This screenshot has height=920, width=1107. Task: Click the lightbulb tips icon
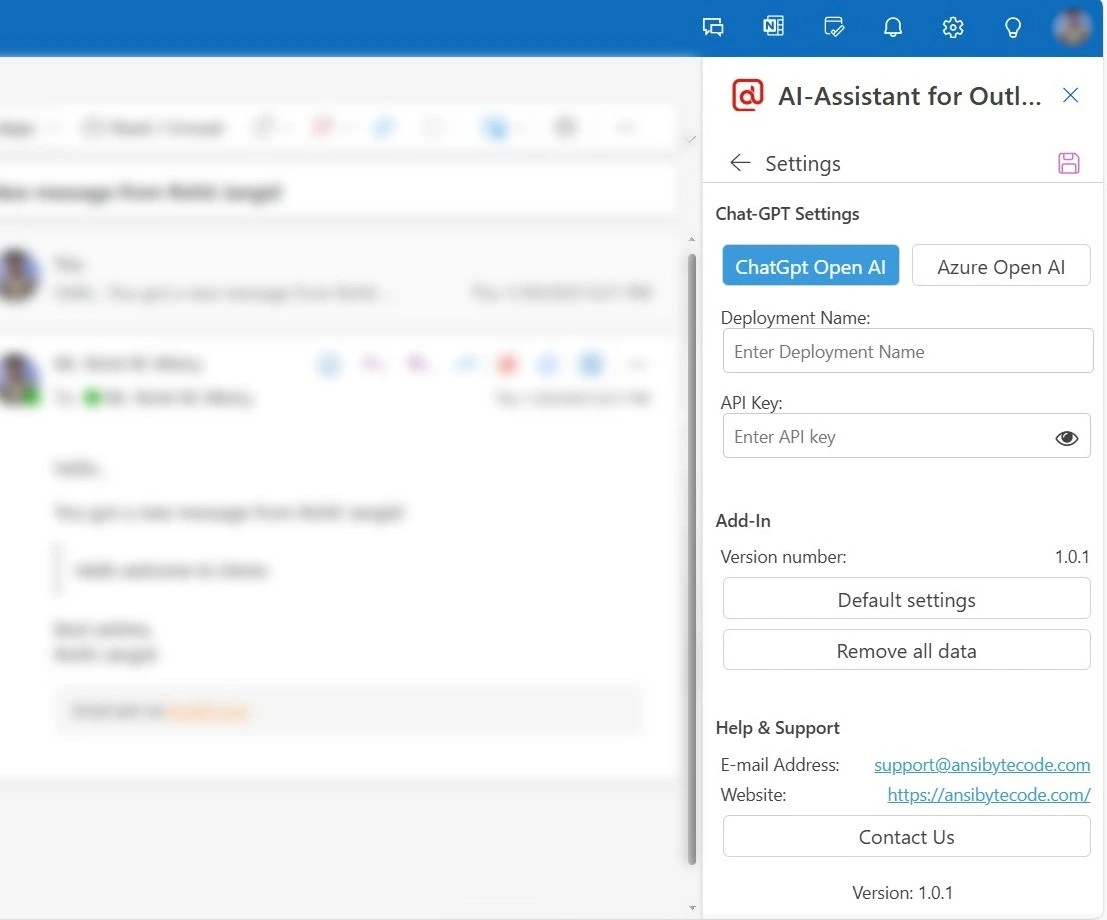point(1012,27)
